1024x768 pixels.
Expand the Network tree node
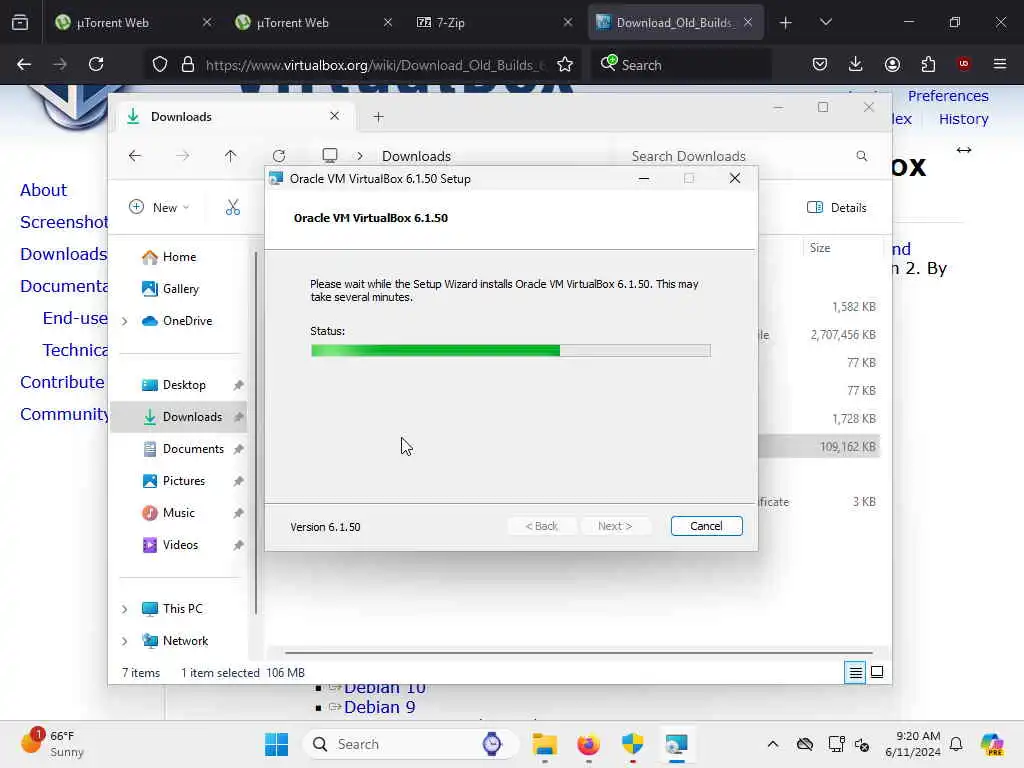pyautogui.click(x=124, y=641)
